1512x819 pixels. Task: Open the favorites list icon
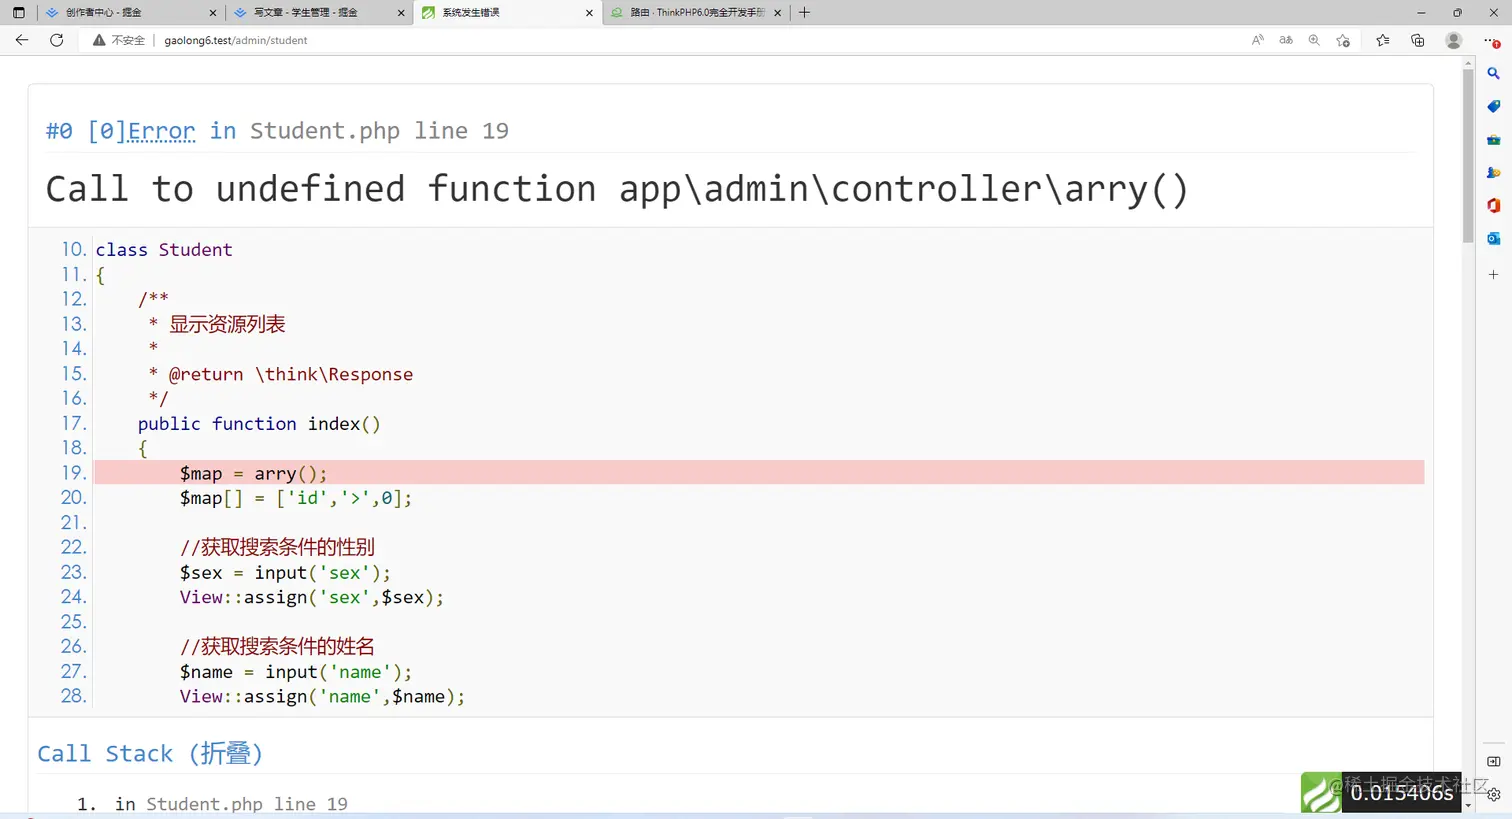pos(1382,40)
